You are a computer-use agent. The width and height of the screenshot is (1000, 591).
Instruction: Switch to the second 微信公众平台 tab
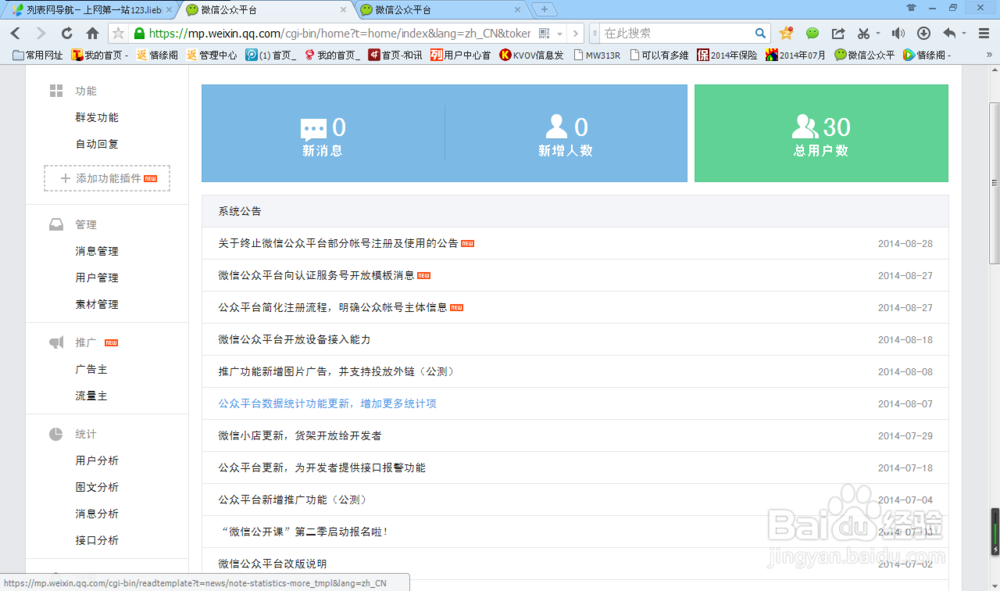(x=265, y=10)
